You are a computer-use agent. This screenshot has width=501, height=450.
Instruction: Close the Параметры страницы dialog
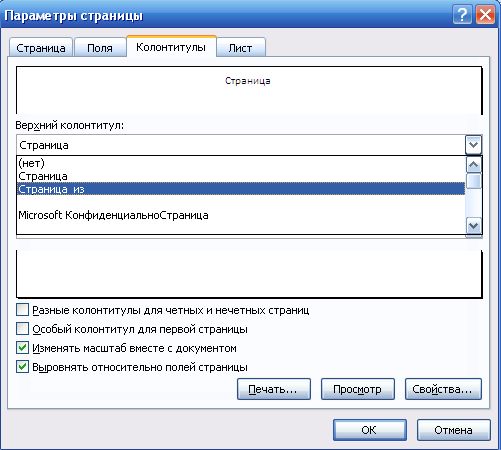click(485, 15)
